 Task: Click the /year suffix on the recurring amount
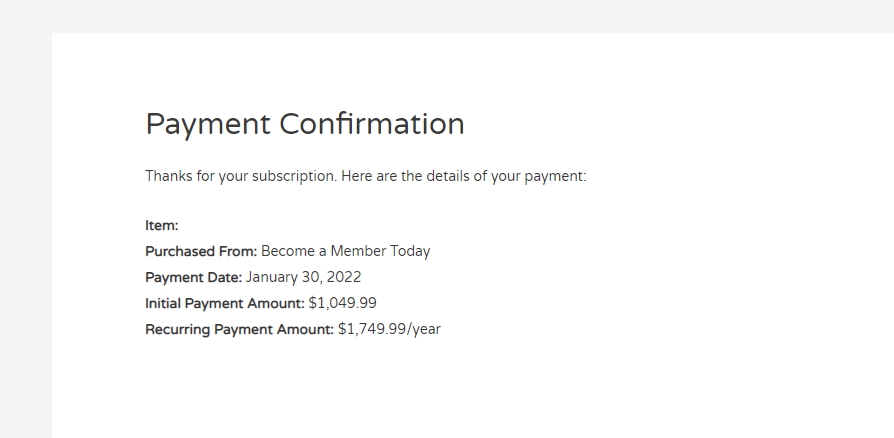coord(424,330)
